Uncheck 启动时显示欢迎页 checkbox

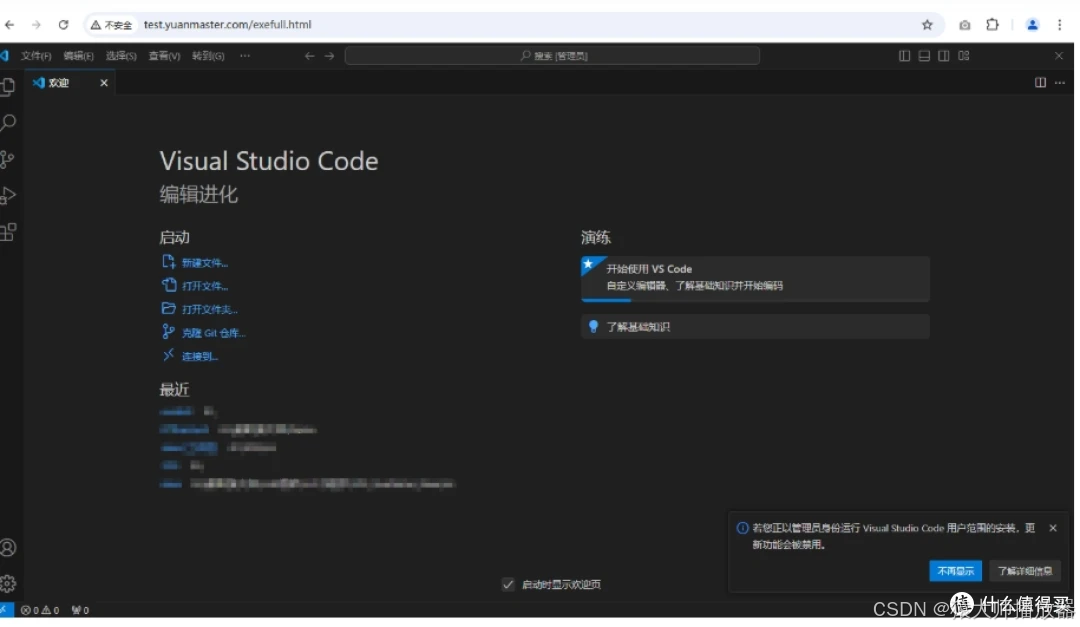tap(508, 584)
